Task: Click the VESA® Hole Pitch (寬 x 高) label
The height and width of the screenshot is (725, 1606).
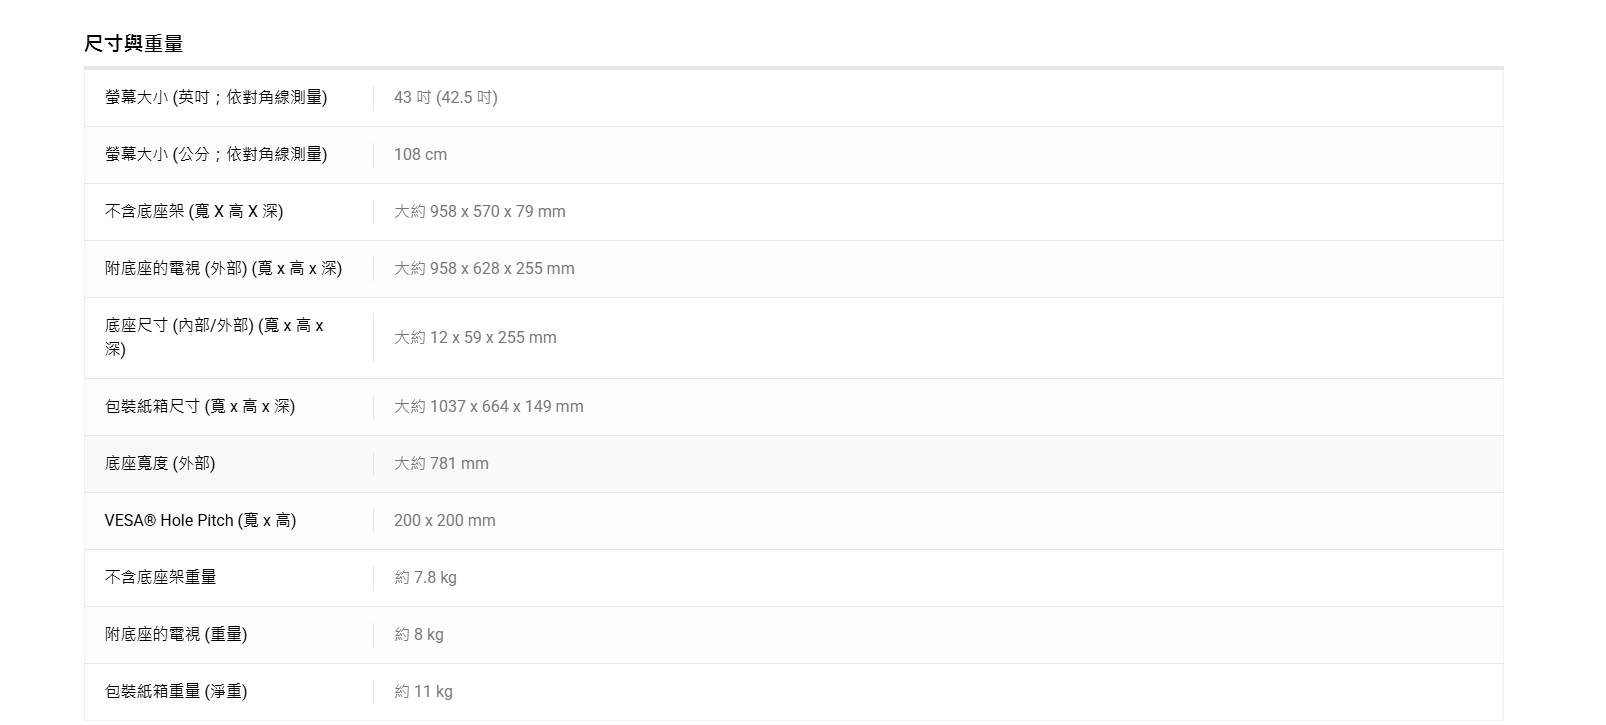Action: tap(200, 520)
